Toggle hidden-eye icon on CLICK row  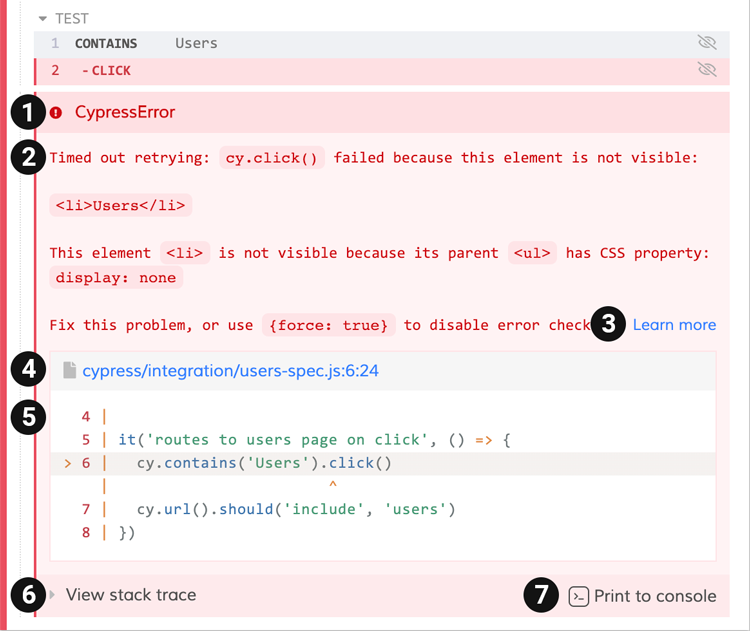[707, 70]
